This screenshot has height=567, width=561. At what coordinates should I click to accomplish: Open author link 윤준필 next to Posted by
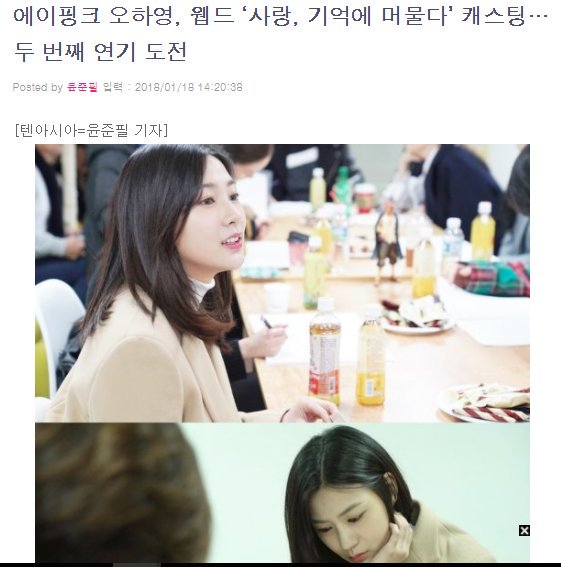tap(82, 87)
